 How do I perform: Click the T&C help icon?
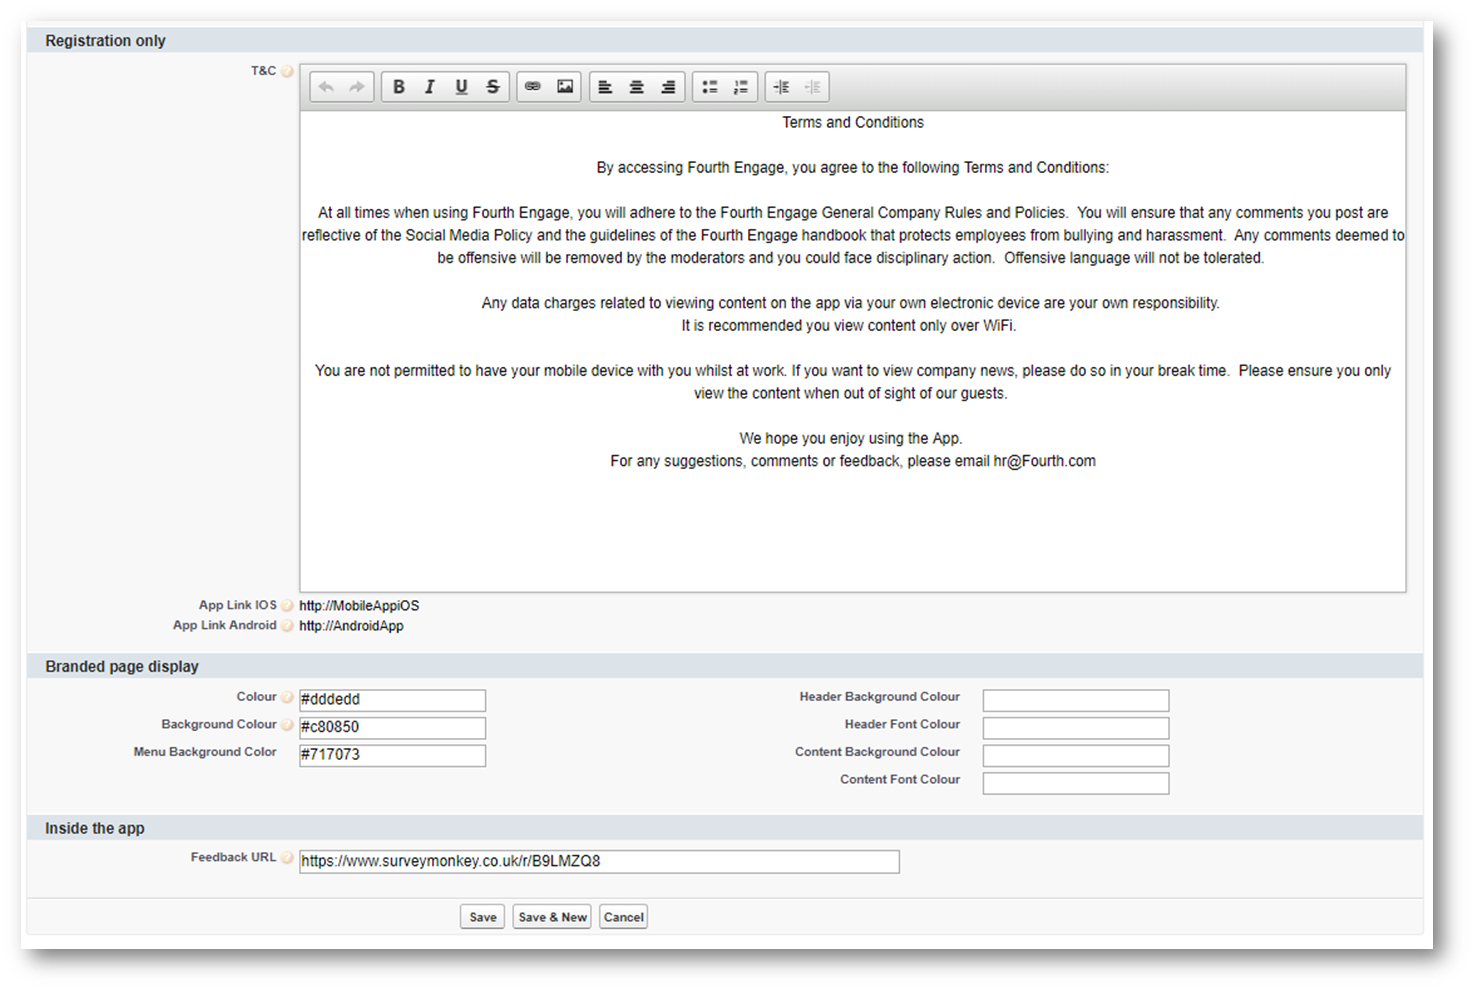[x=287, y=71]
